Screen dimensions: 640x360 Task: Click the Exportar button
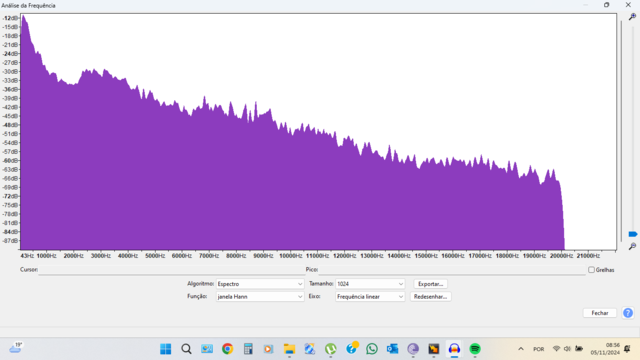[430, 284]
